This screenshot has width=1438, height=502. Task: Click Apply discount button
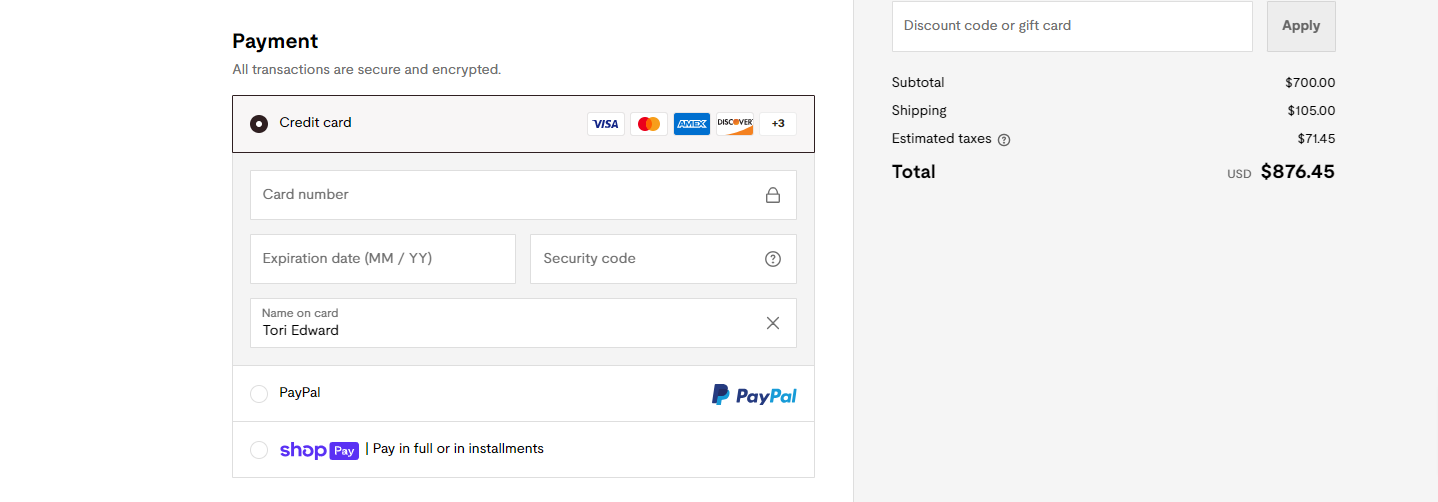tap(1301, 26)
